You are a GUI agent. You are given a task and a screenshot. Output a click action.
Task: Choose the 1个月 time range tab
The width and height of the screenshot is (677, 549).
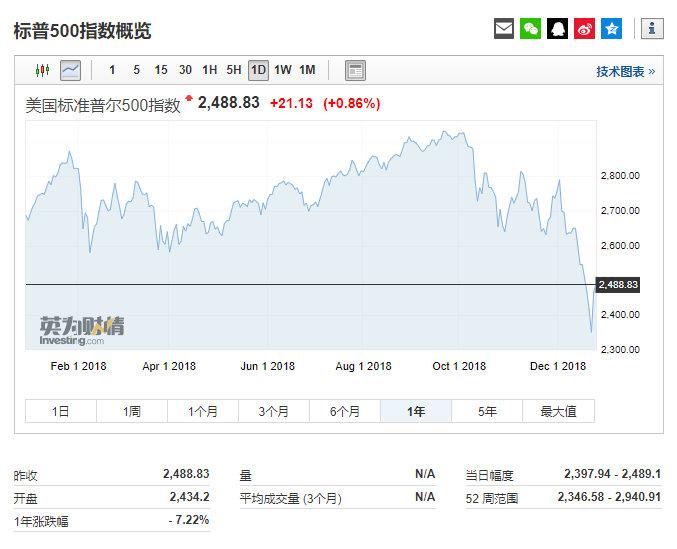tap(203, 411)
